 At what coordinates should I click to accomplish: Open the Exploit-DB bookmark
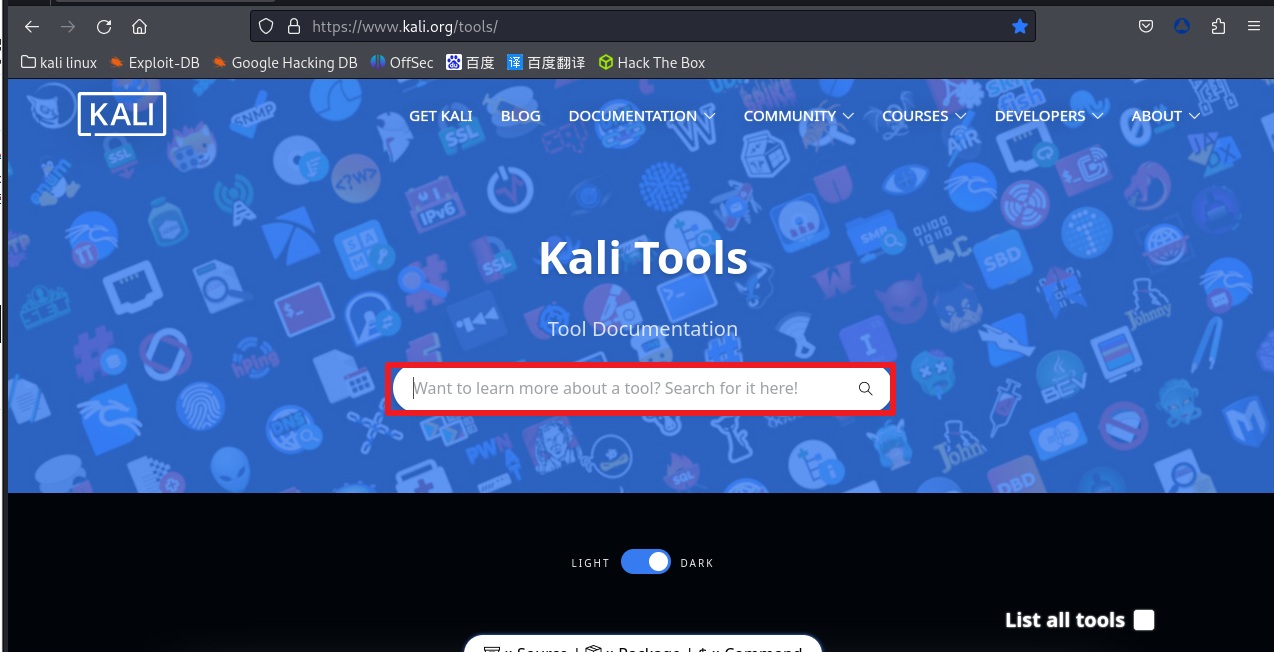[x=155, y=62]
